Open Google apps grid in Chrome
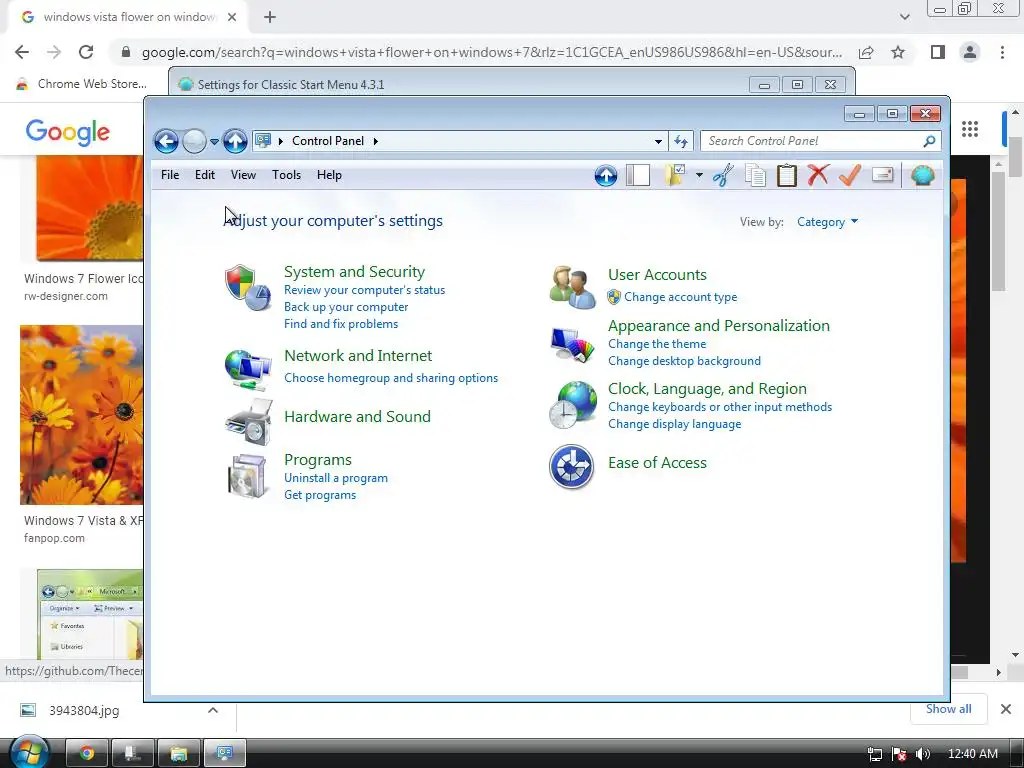This screenshot has width=1024, height=768. (x=970, y=129)
